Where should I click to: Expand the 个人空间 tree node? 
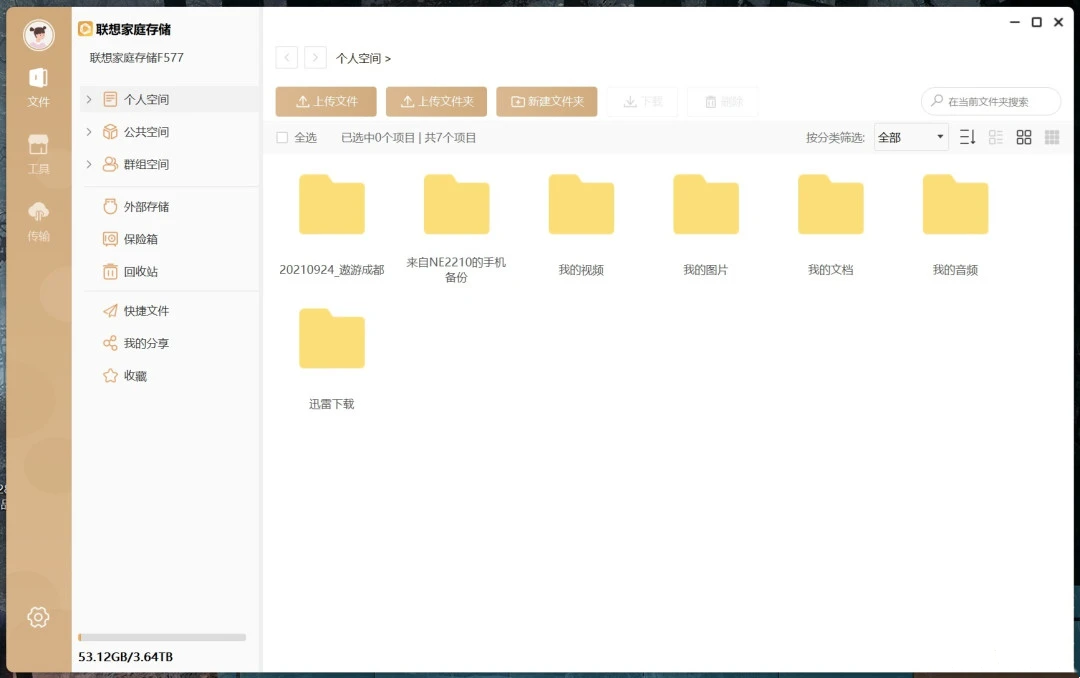pos(89,99)
